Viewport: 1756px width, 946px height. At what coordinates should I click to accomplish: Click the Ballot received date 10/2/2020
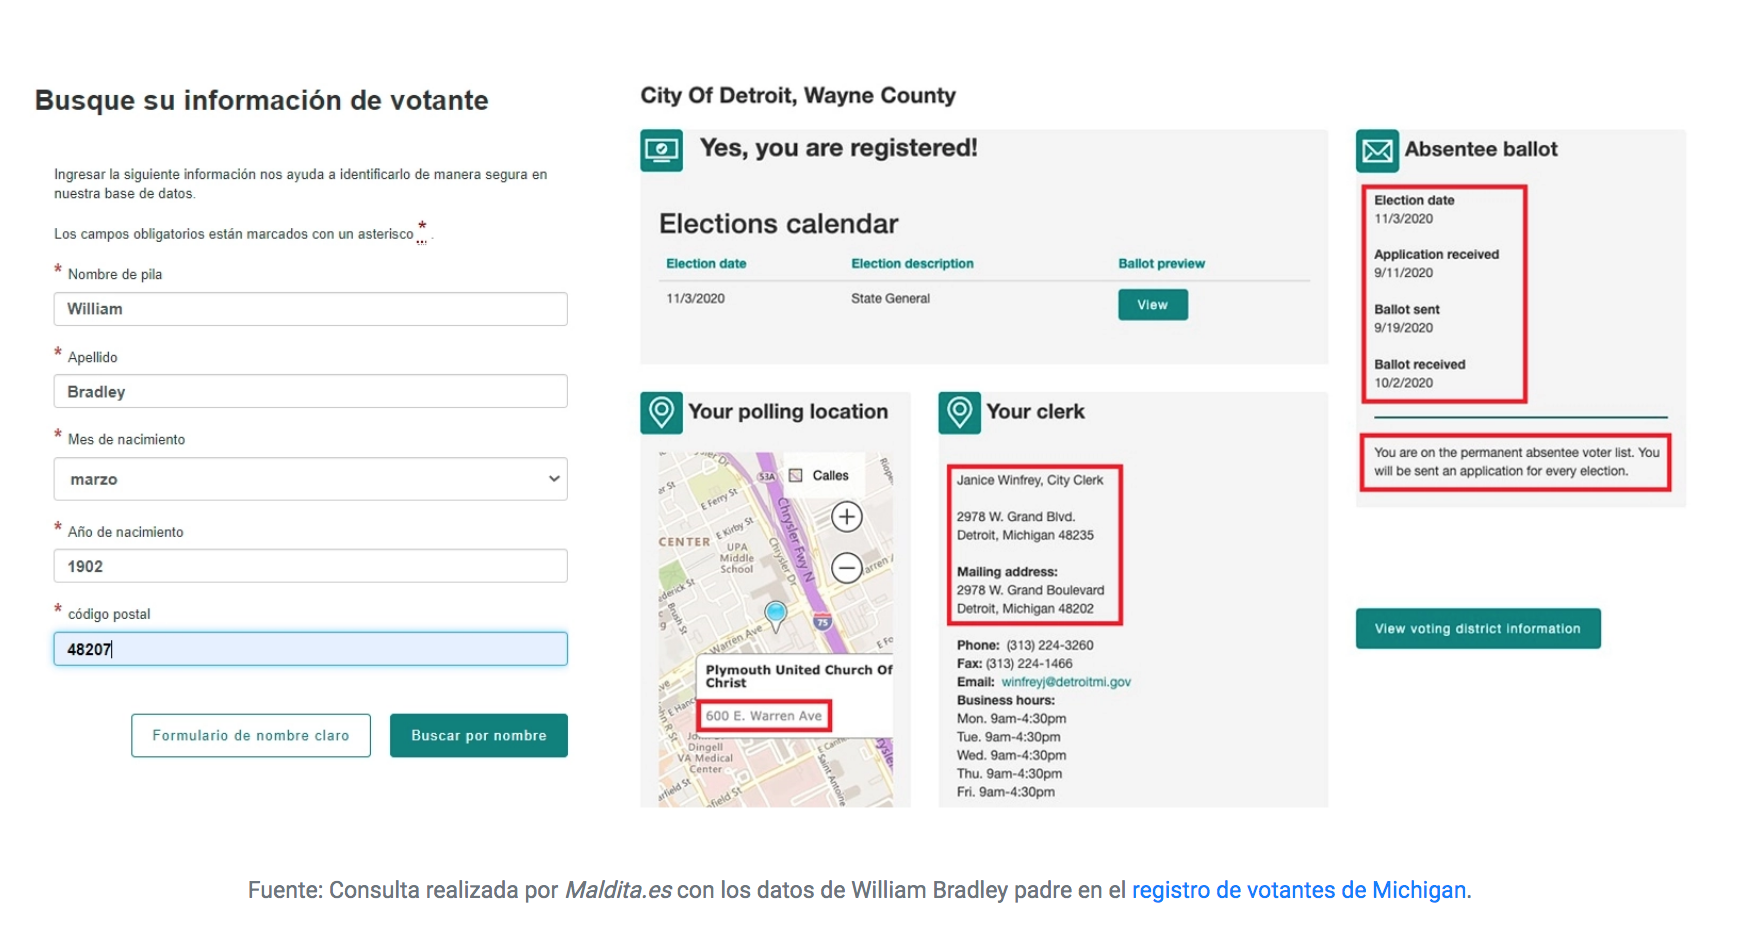point(1403,383)
